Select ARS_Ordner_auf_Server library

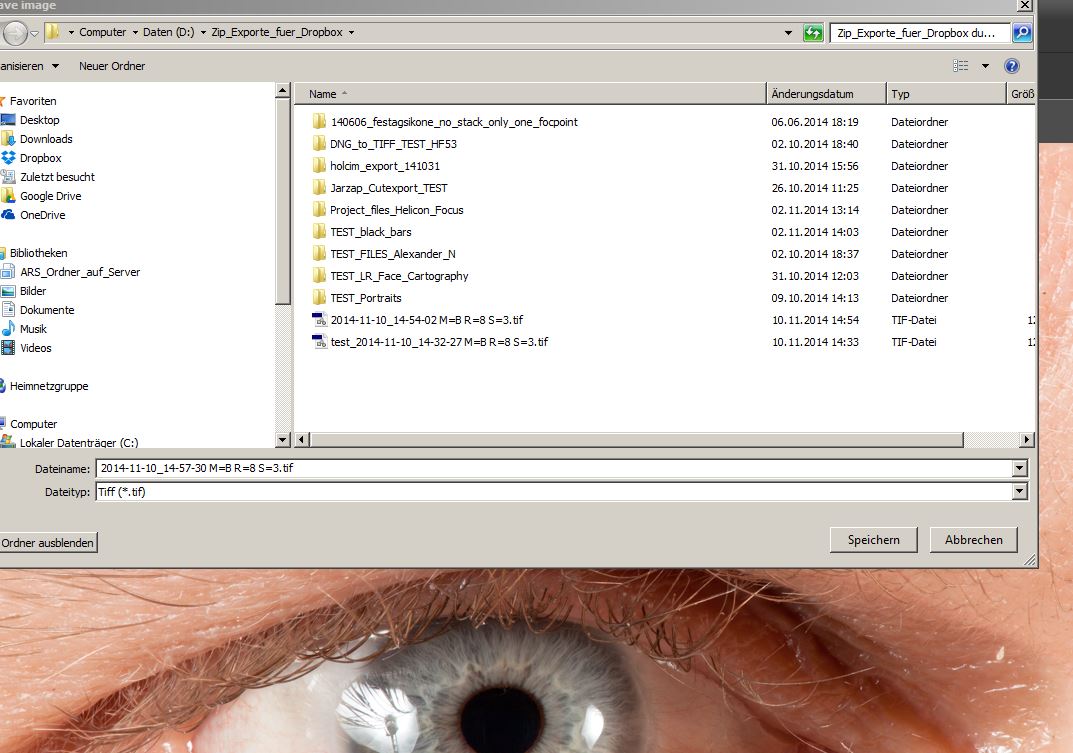click(x=80, y=272)
